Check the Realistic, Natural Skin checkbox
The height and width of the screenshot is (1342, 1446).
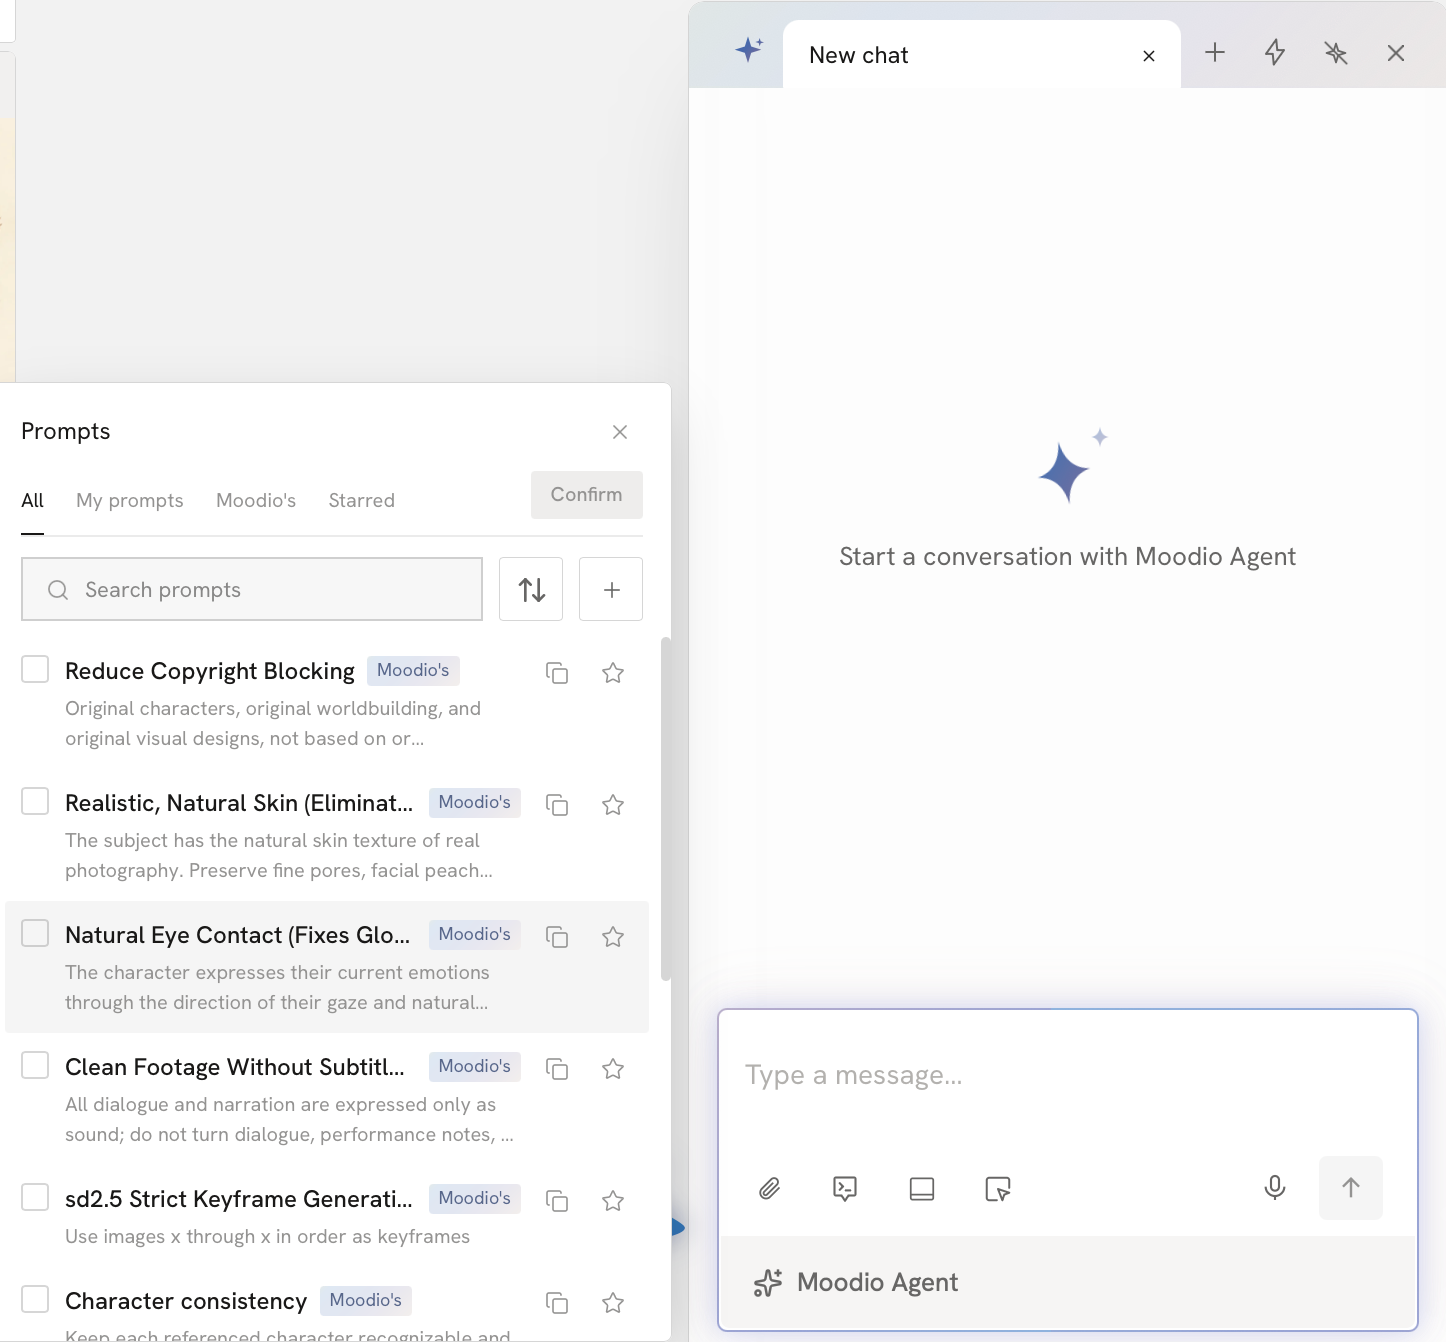35,801
